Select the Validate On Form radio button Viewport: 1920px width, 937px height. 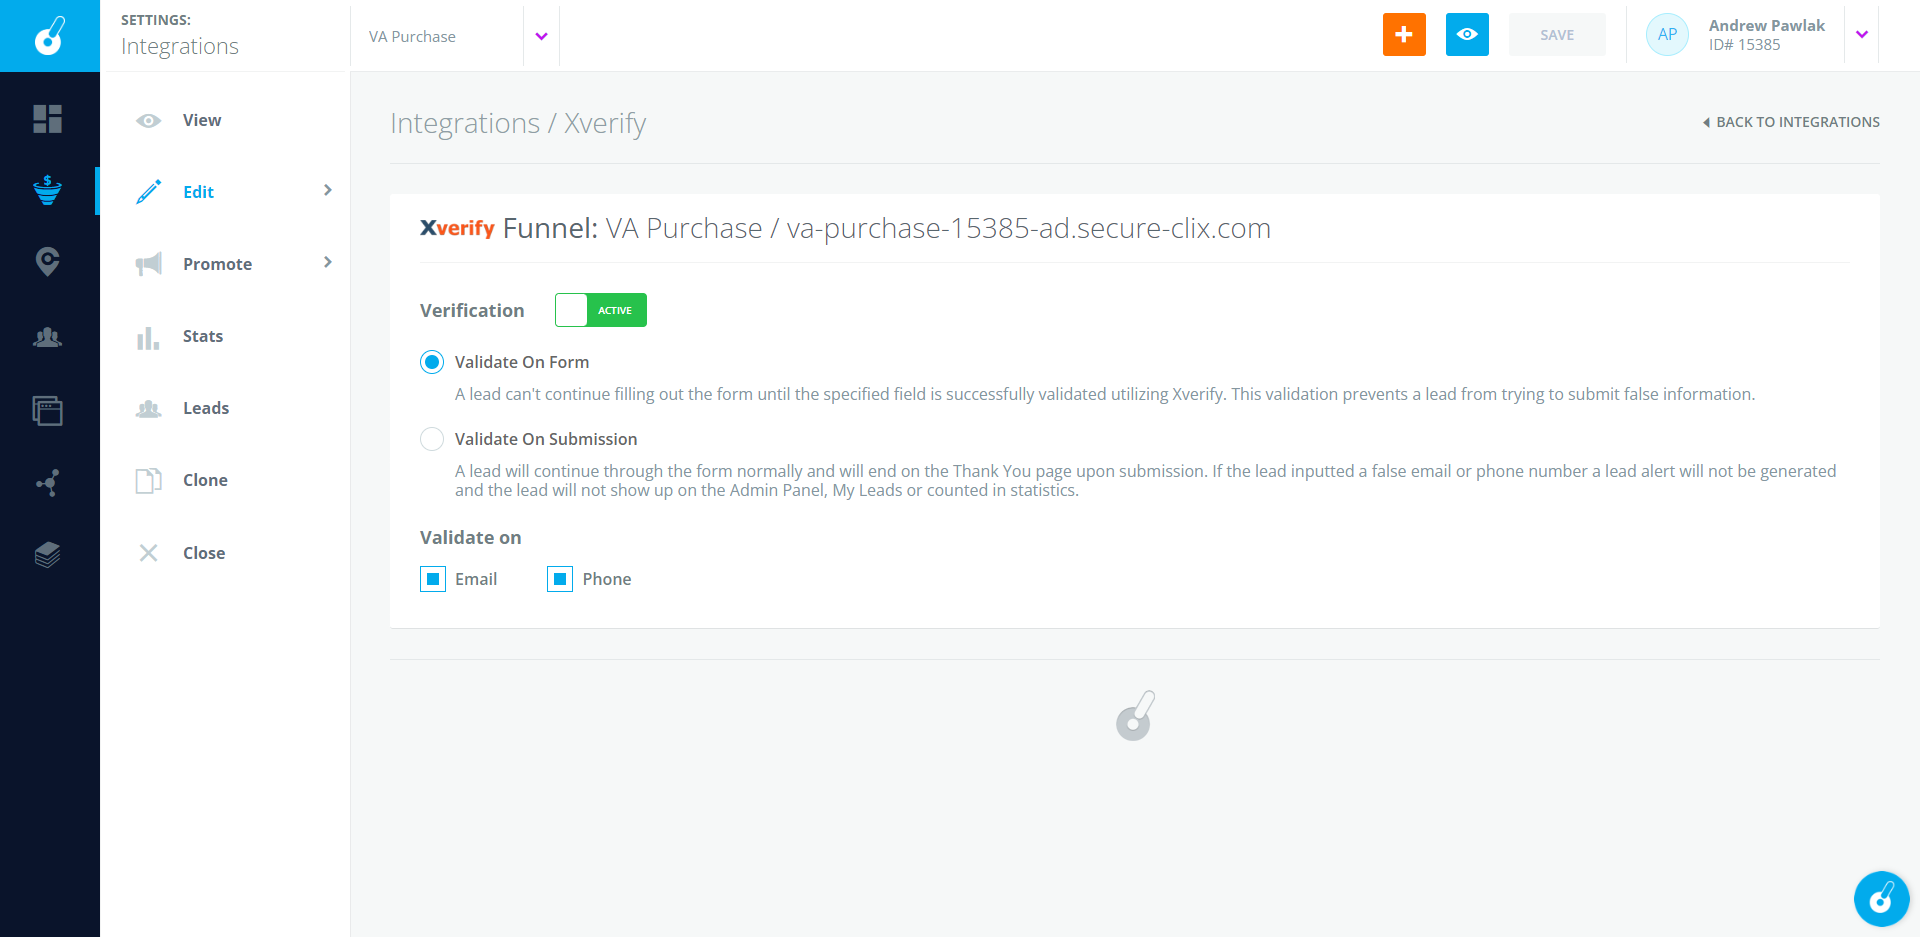point(432,362)
